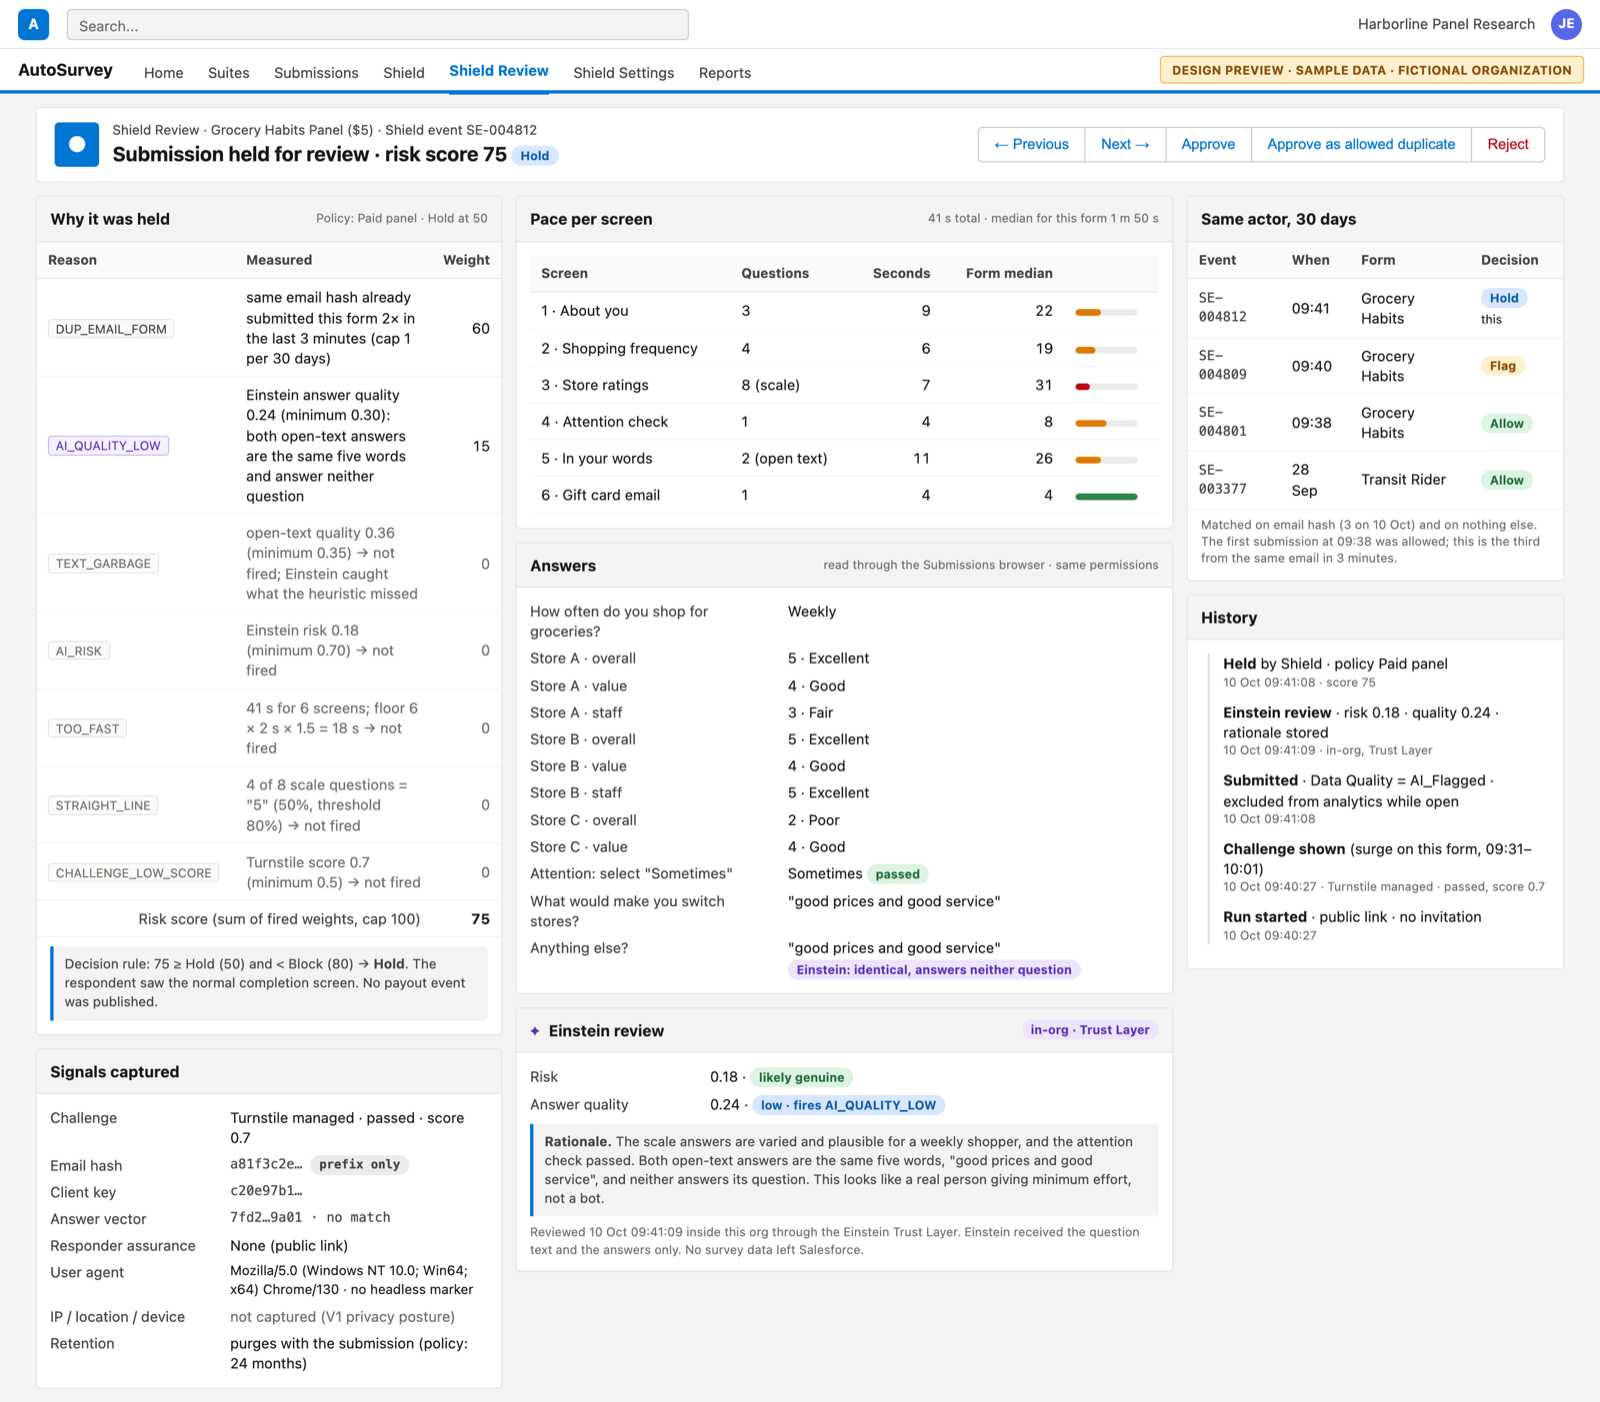Click the Hold badge next to risk score title
The image size is (1600, 1402).
[x=535, y=156]
